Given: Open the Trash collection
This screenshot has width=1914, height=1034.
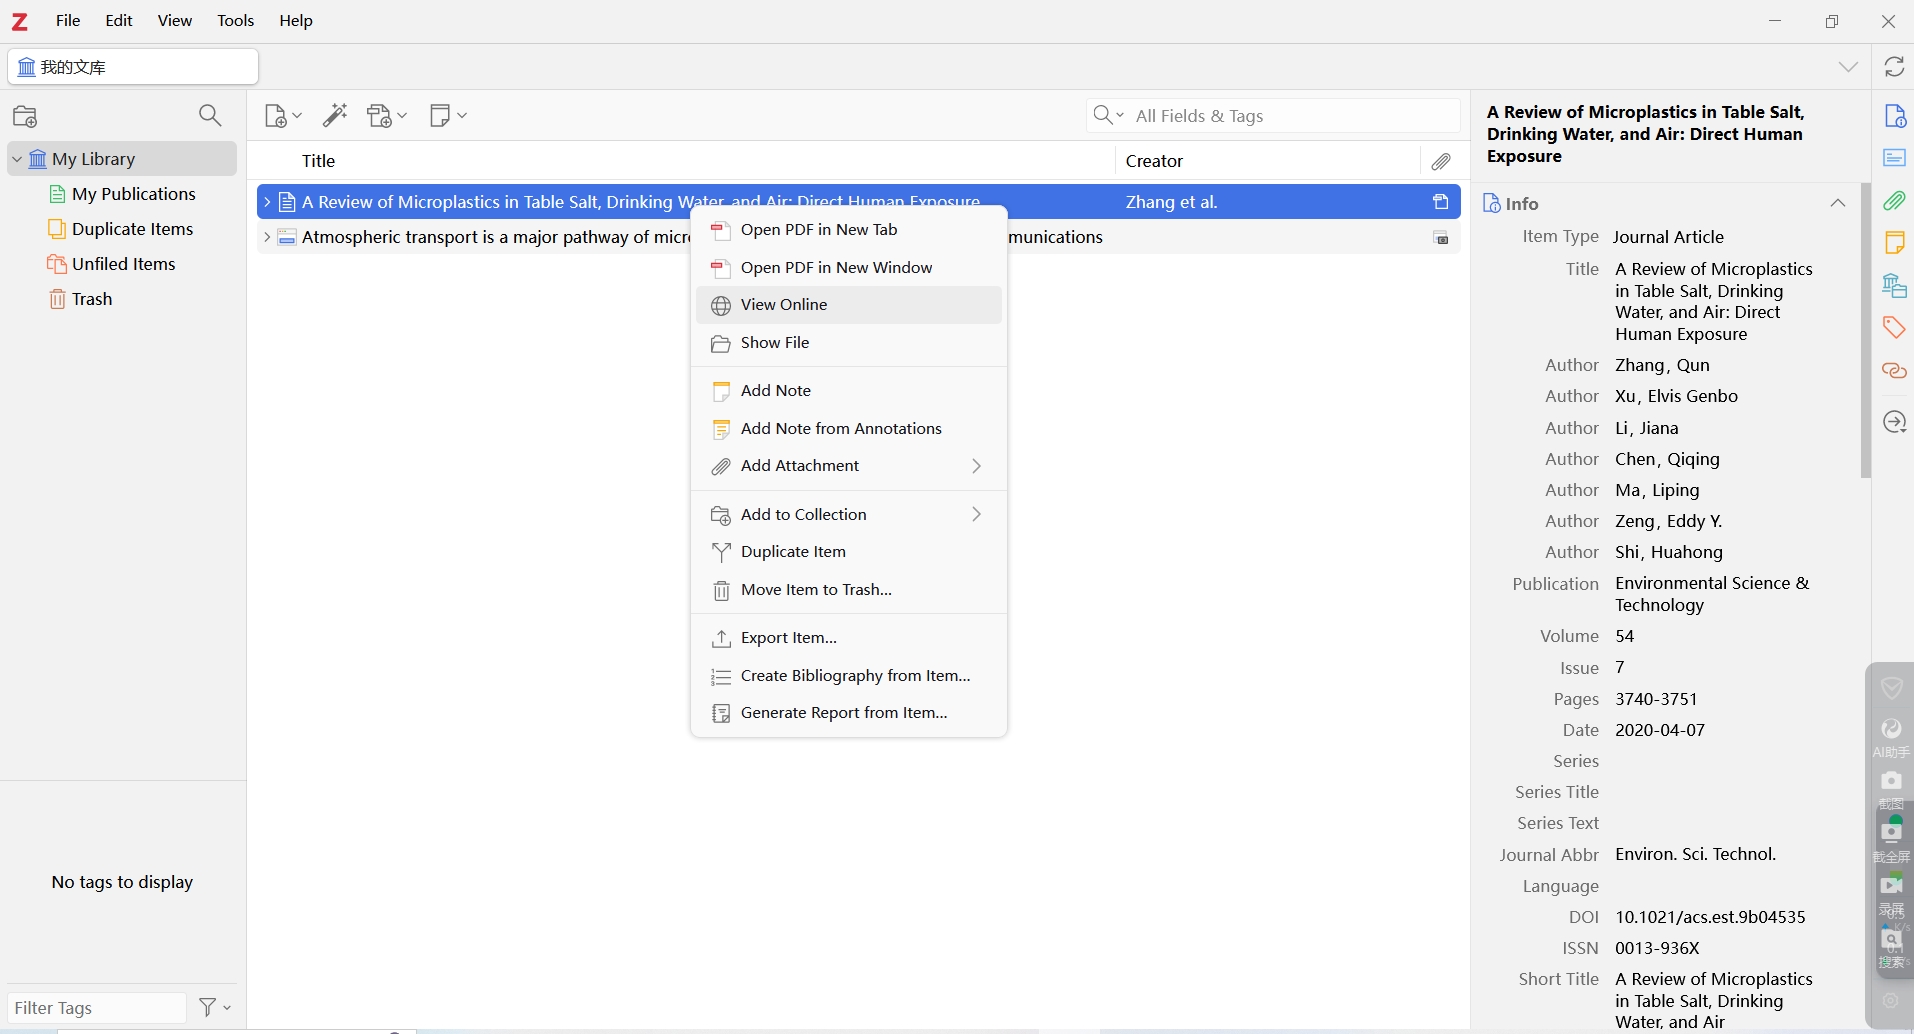Looking at the screenshot, I should 80,299.
